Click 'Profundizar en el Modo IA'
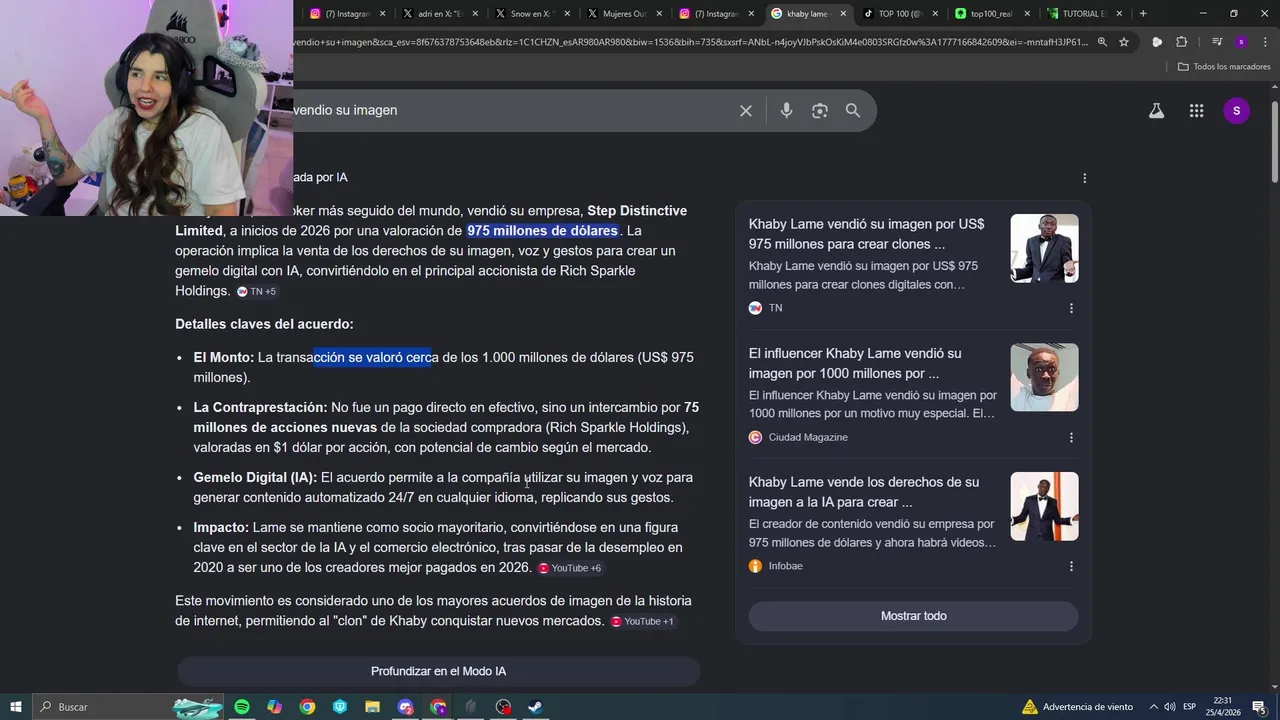This screenshot has width=1280, height=720. [x=438, y=672]
